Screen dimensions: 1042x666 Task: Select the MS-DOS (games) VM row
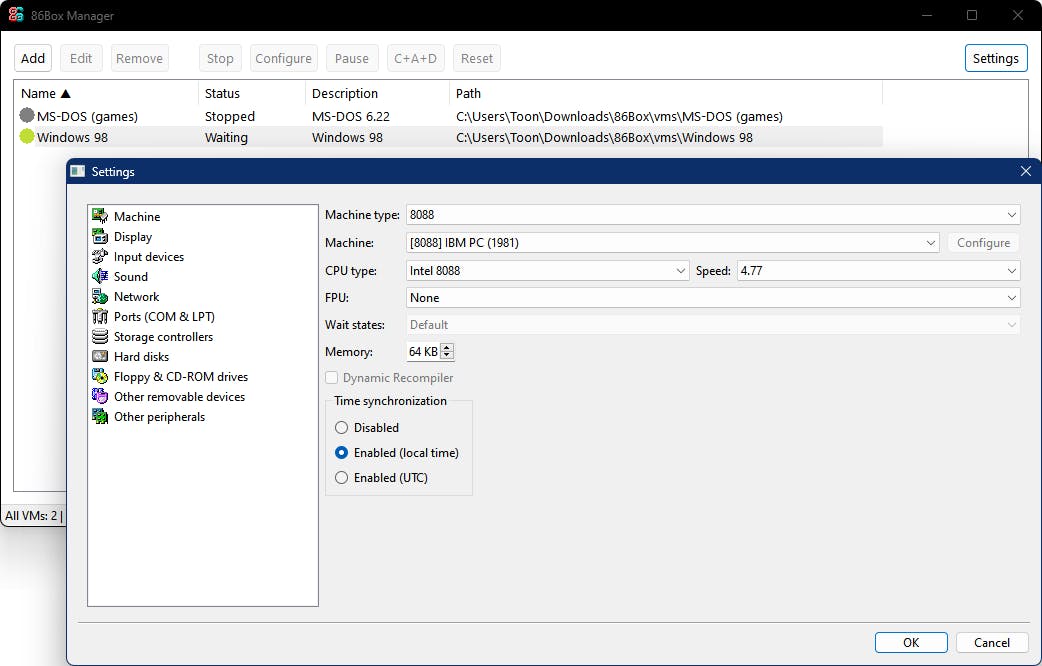click(x=449, y=116)
